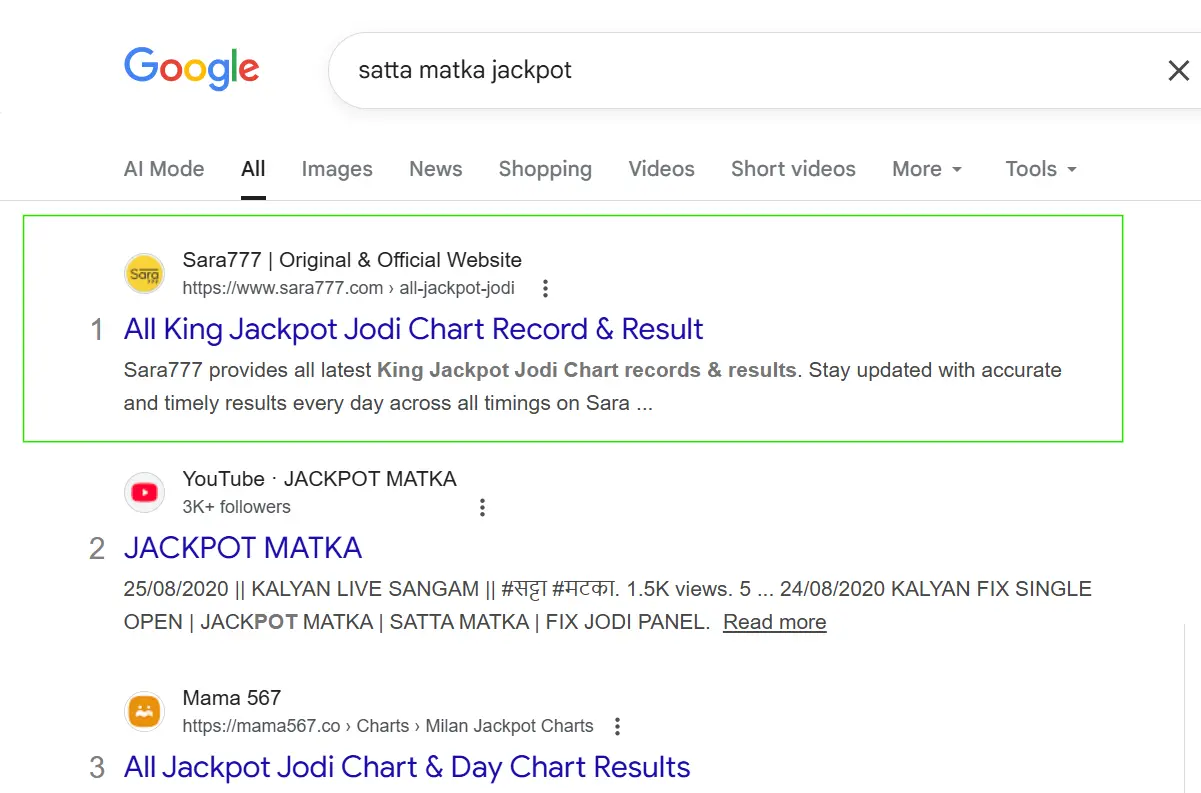Switch to AI Mode tab

[x=164, y=169]
